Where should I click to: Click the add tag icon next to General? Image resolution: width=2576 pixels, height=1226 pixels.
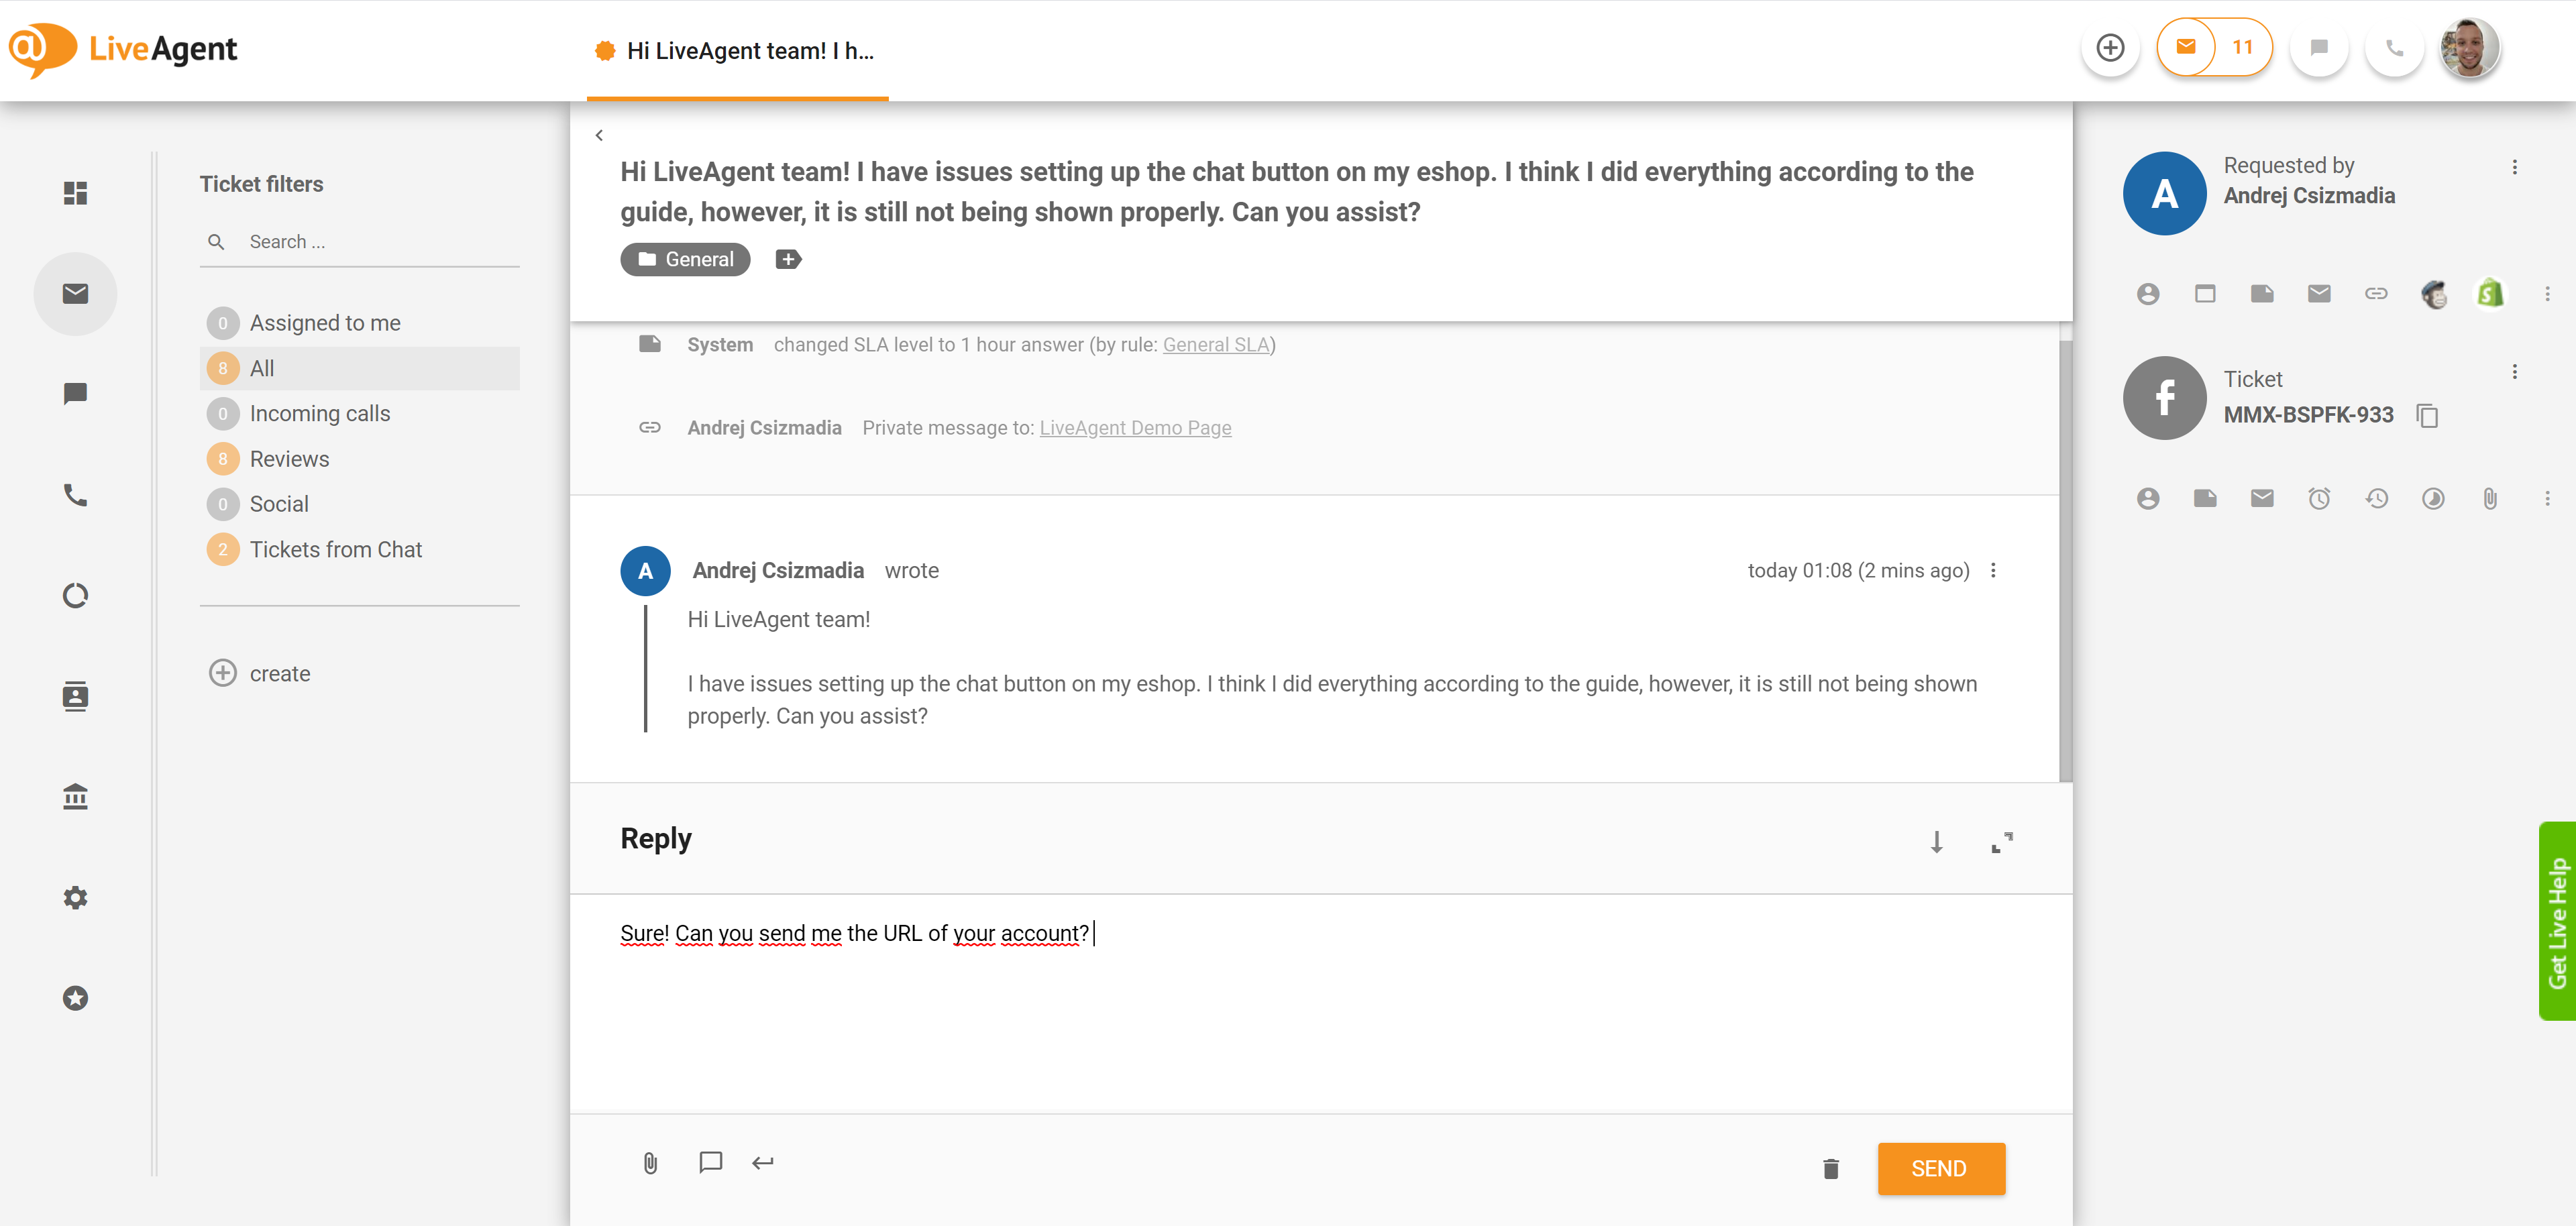(788, 259)
